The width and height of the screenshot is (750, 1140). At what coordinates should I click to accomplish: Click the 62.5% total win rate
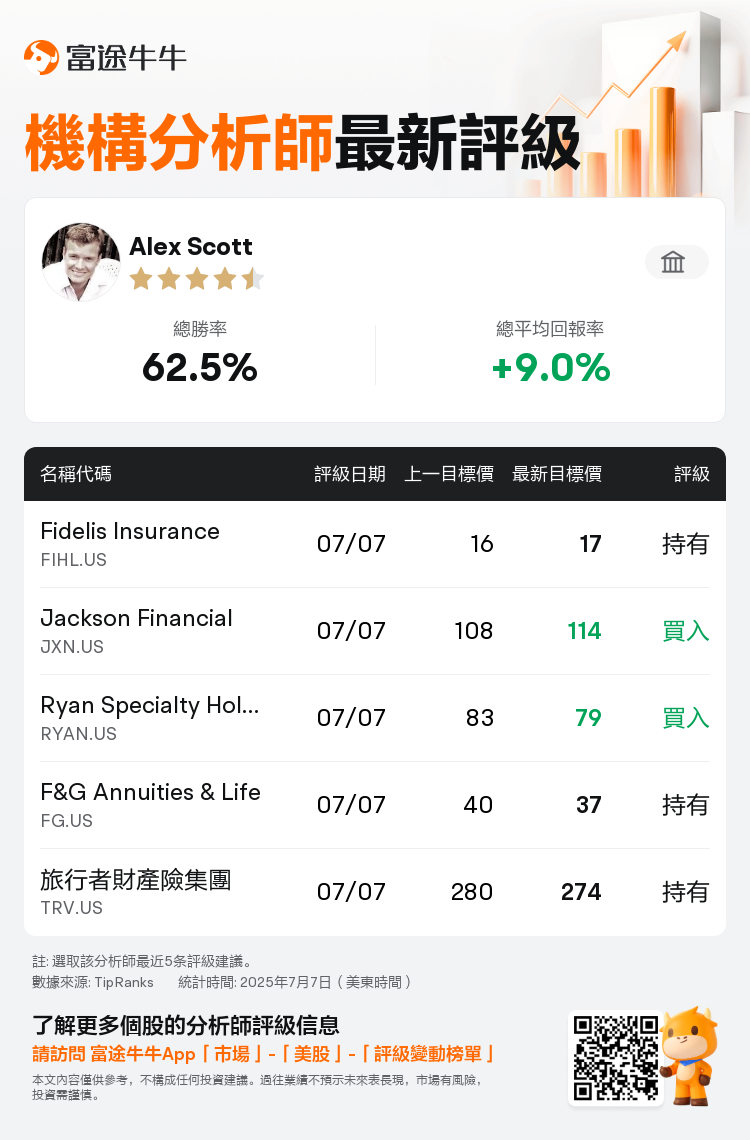200,367
